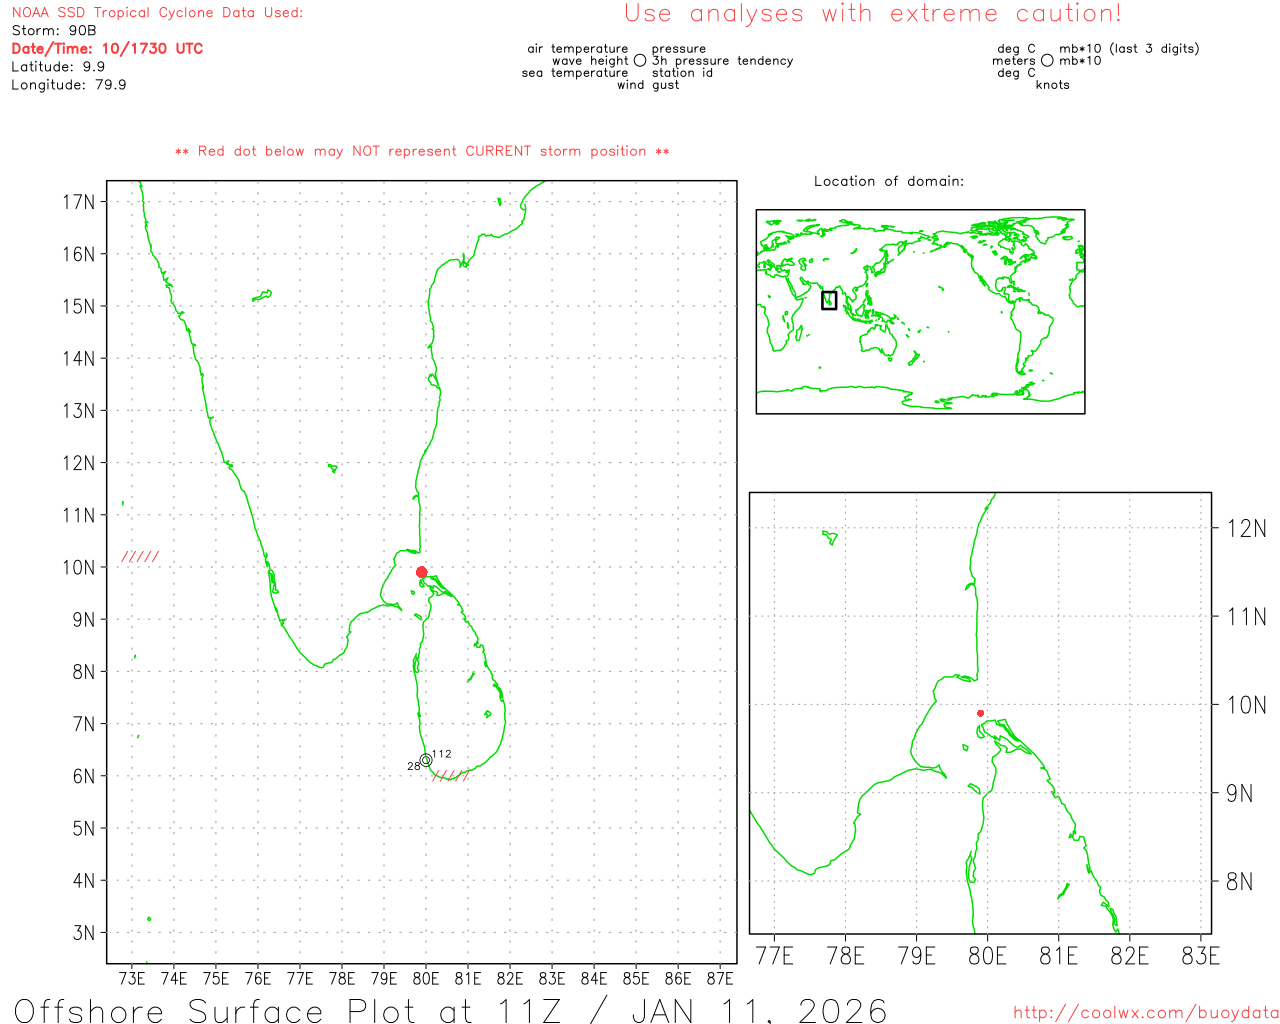
Task: Click the '10N' latitude label on inset map
Action: (x=1246, y=705)
